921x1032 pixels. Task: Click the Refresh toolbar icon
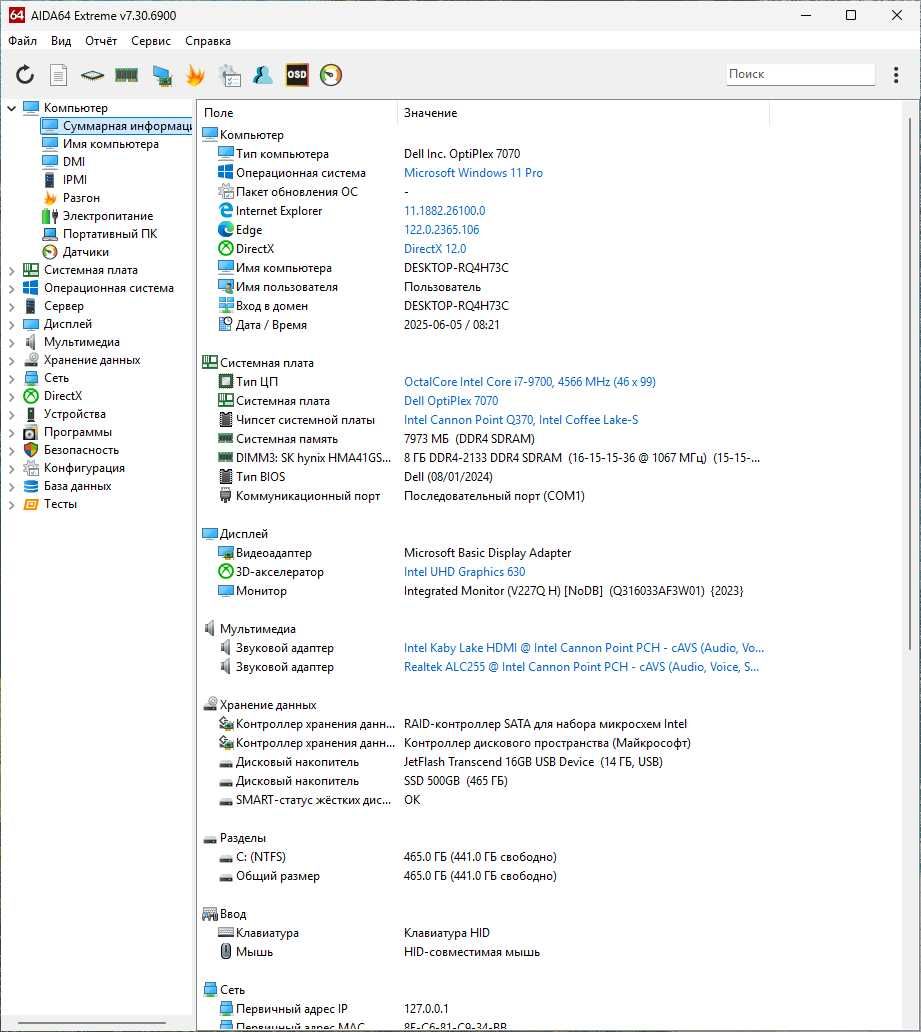[25, 74]
